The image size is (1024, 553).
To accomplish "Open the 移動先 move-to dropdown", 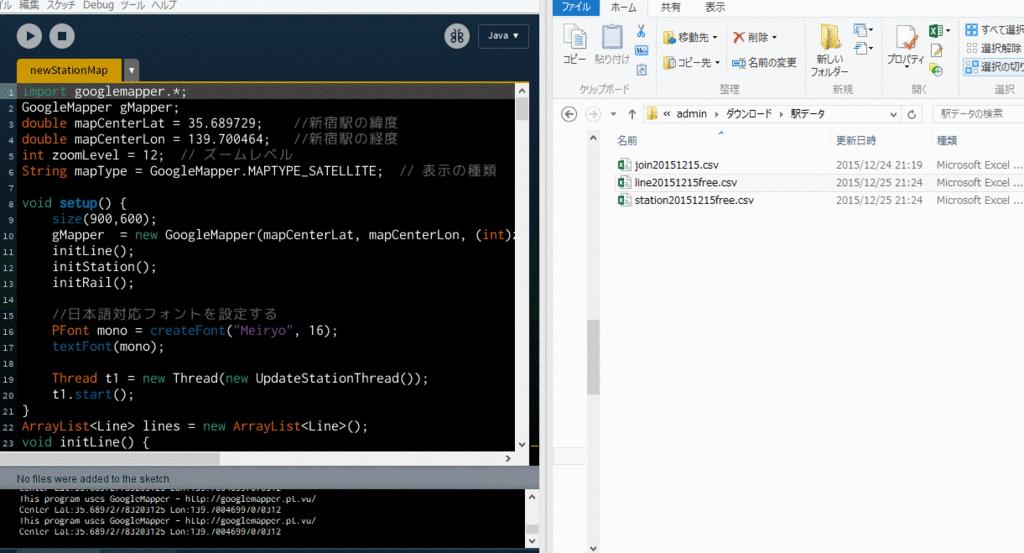I will pyautogui.click(x=690, y=37).
